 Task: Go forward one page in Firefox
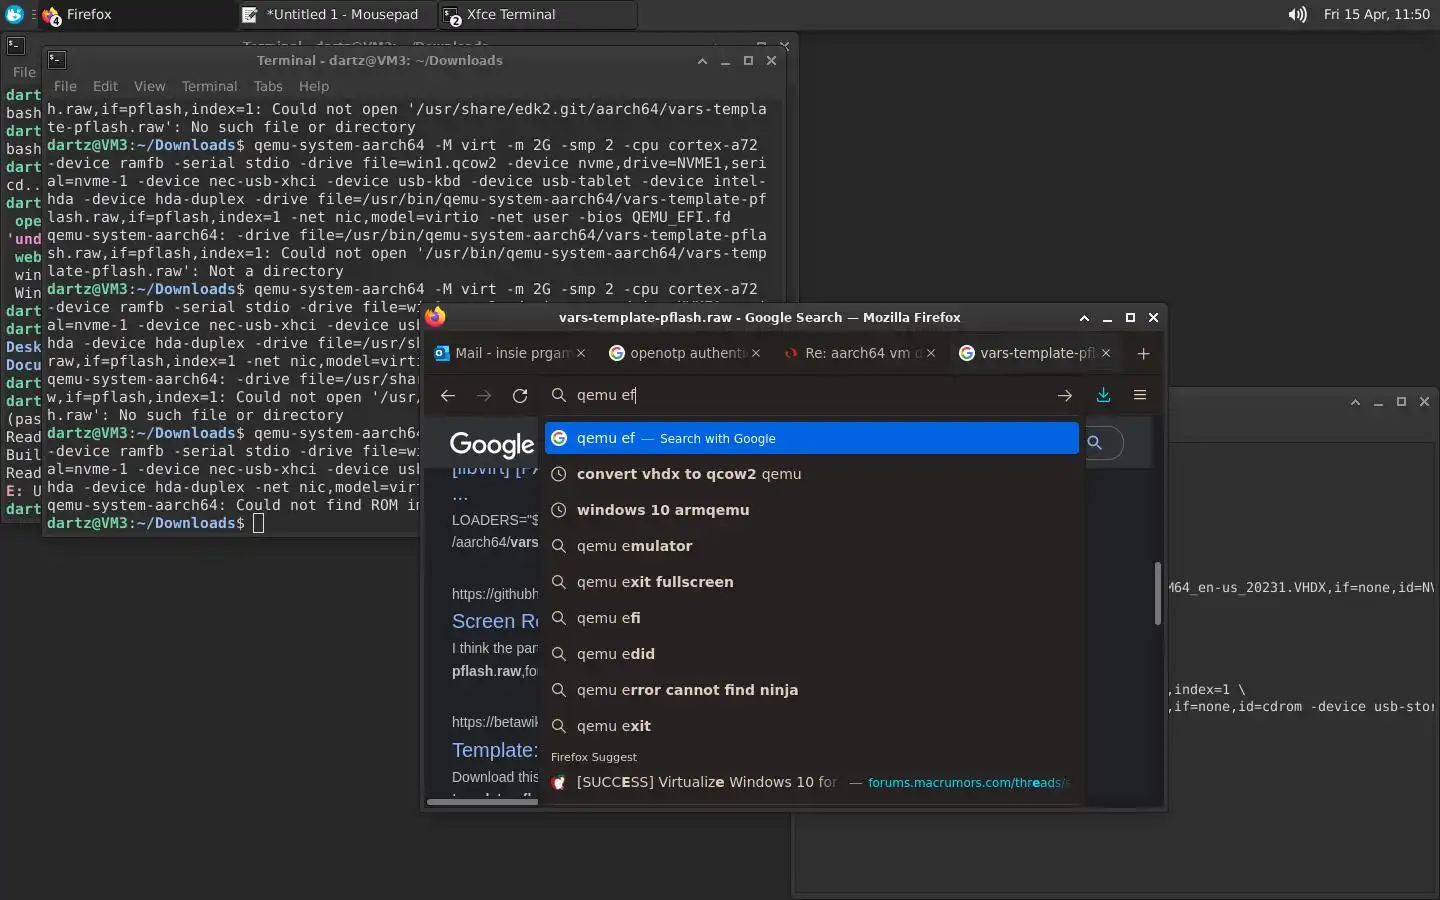[x=484, y=396]
